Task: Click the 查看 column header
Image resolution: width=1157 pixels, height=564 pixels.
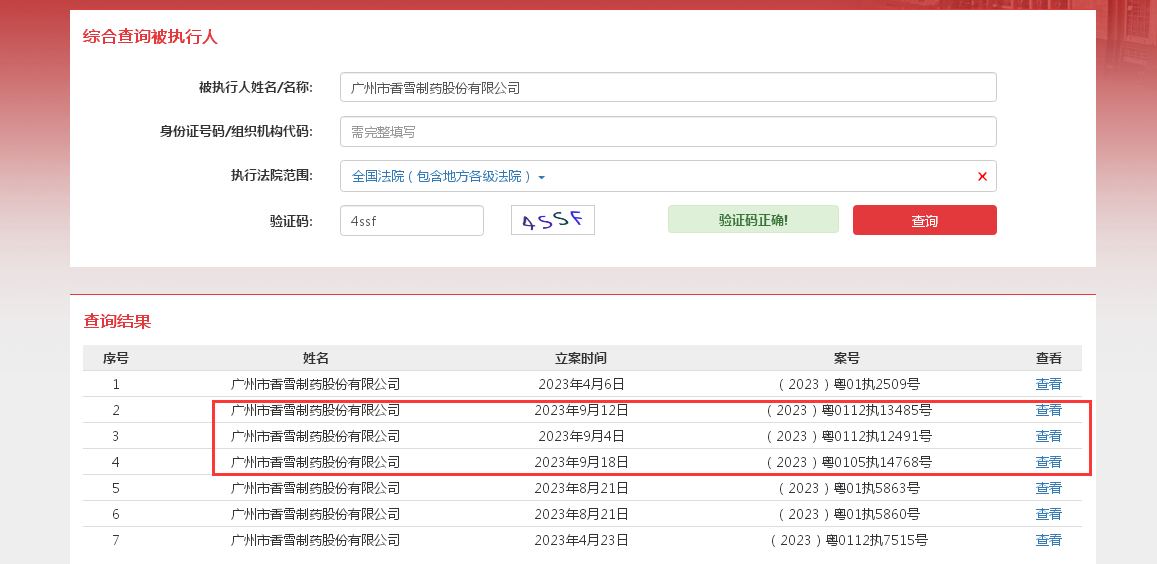Action: [x=1049, y=358]
